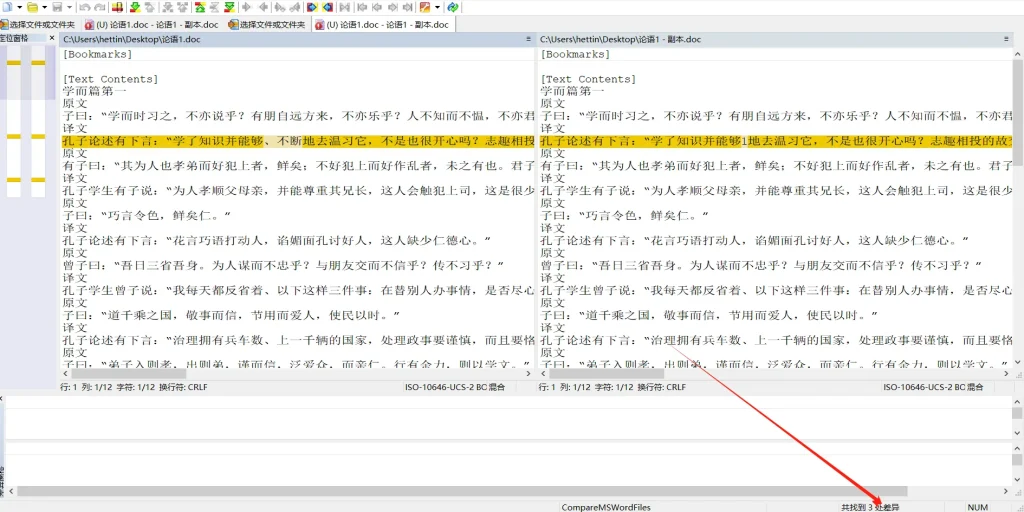
Task: Click 子曰：“道千乘之国 line in right pane
Action: point(709,315)
